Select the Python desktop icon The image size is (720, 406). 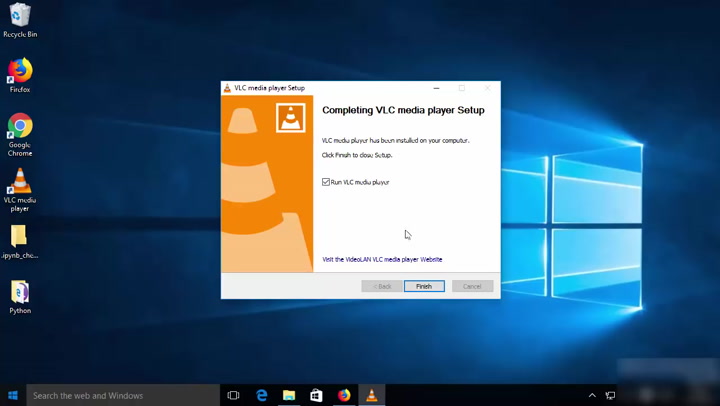(20, 293)
